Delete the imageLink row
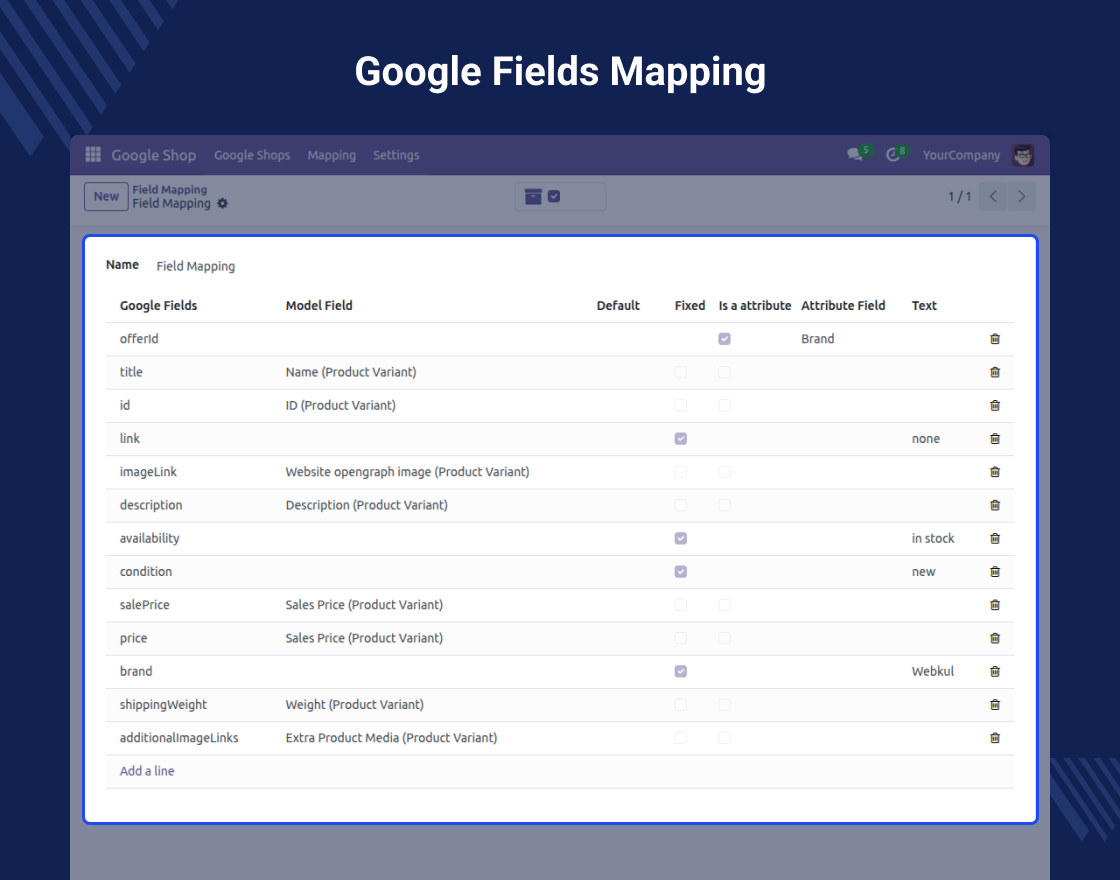1120x880 pixels. pyautogui.click(x=995, y=471)
